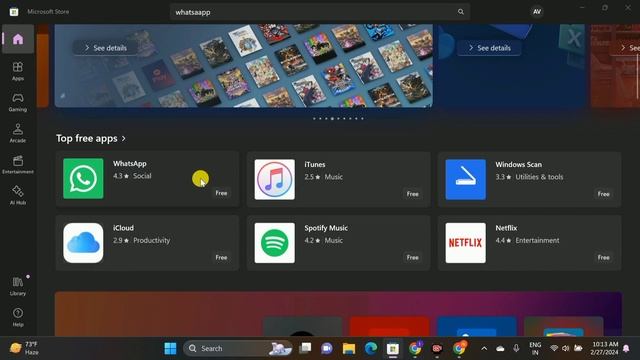Click the Spotify Music app icon
Viewport: 640px width, 360px height.
275,243
